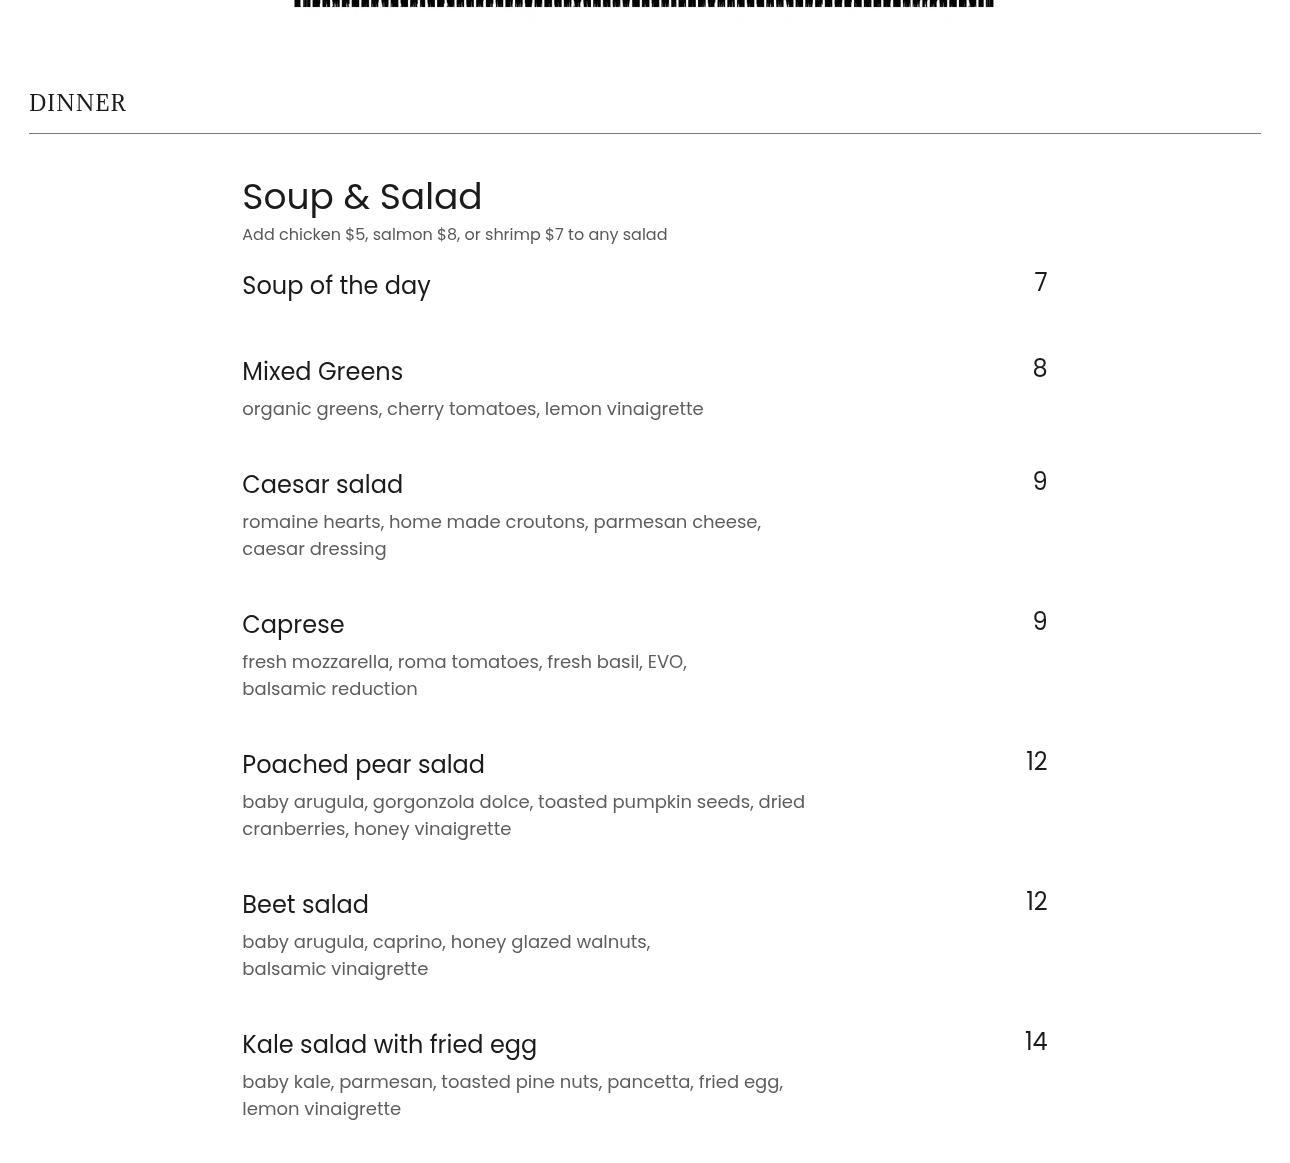
Task: Click the Caprese description text
Action: click(464, 675)
